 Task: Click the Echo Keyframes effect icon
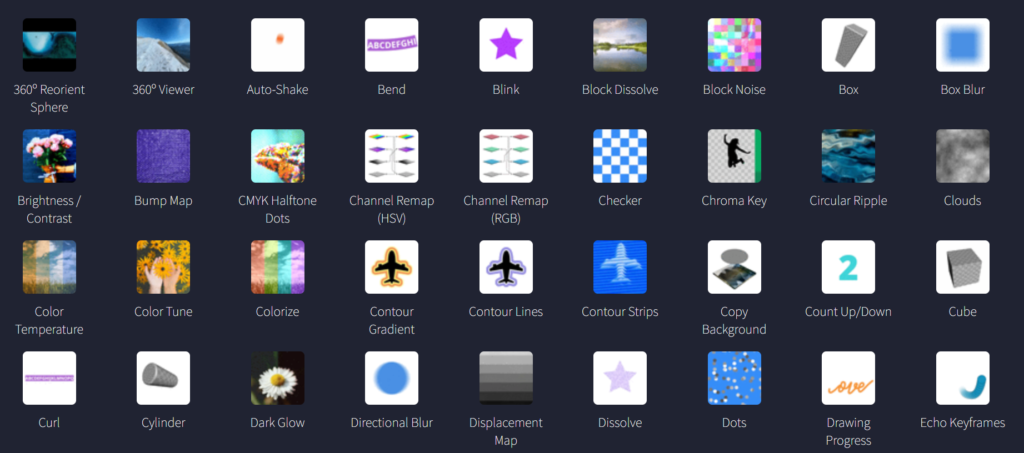tap(962, 378)
